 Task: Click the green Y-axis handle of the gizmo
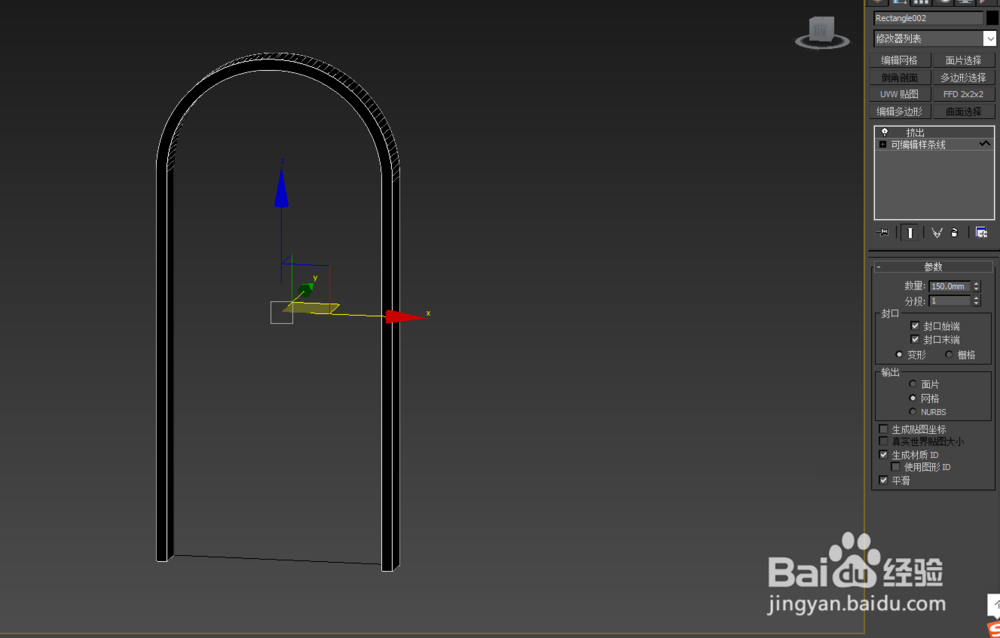point(305,291)
